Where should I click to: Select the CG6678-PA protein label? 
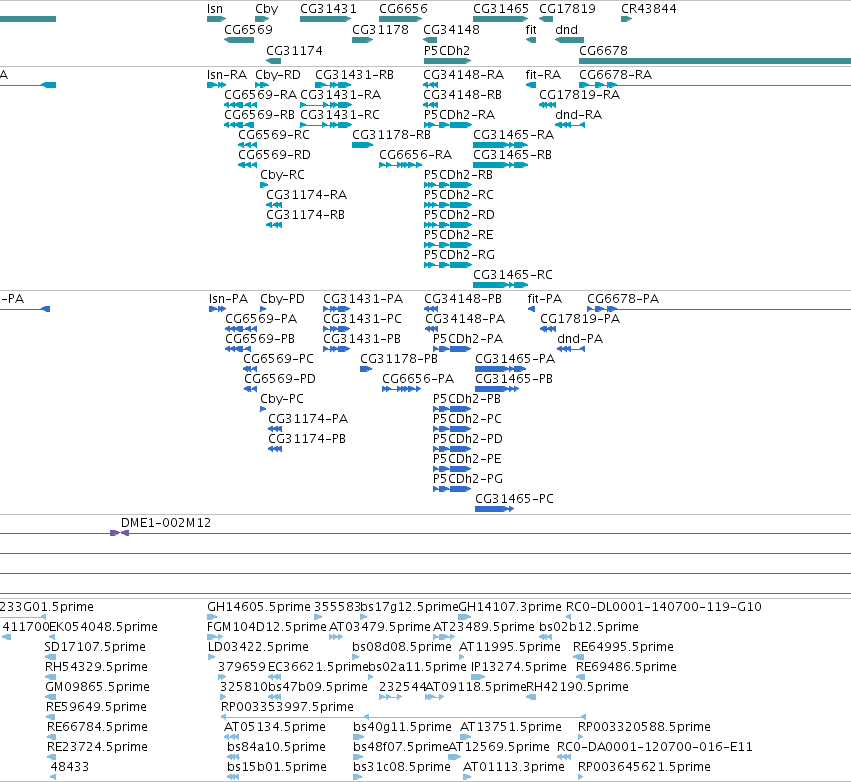tap(623, 298)
